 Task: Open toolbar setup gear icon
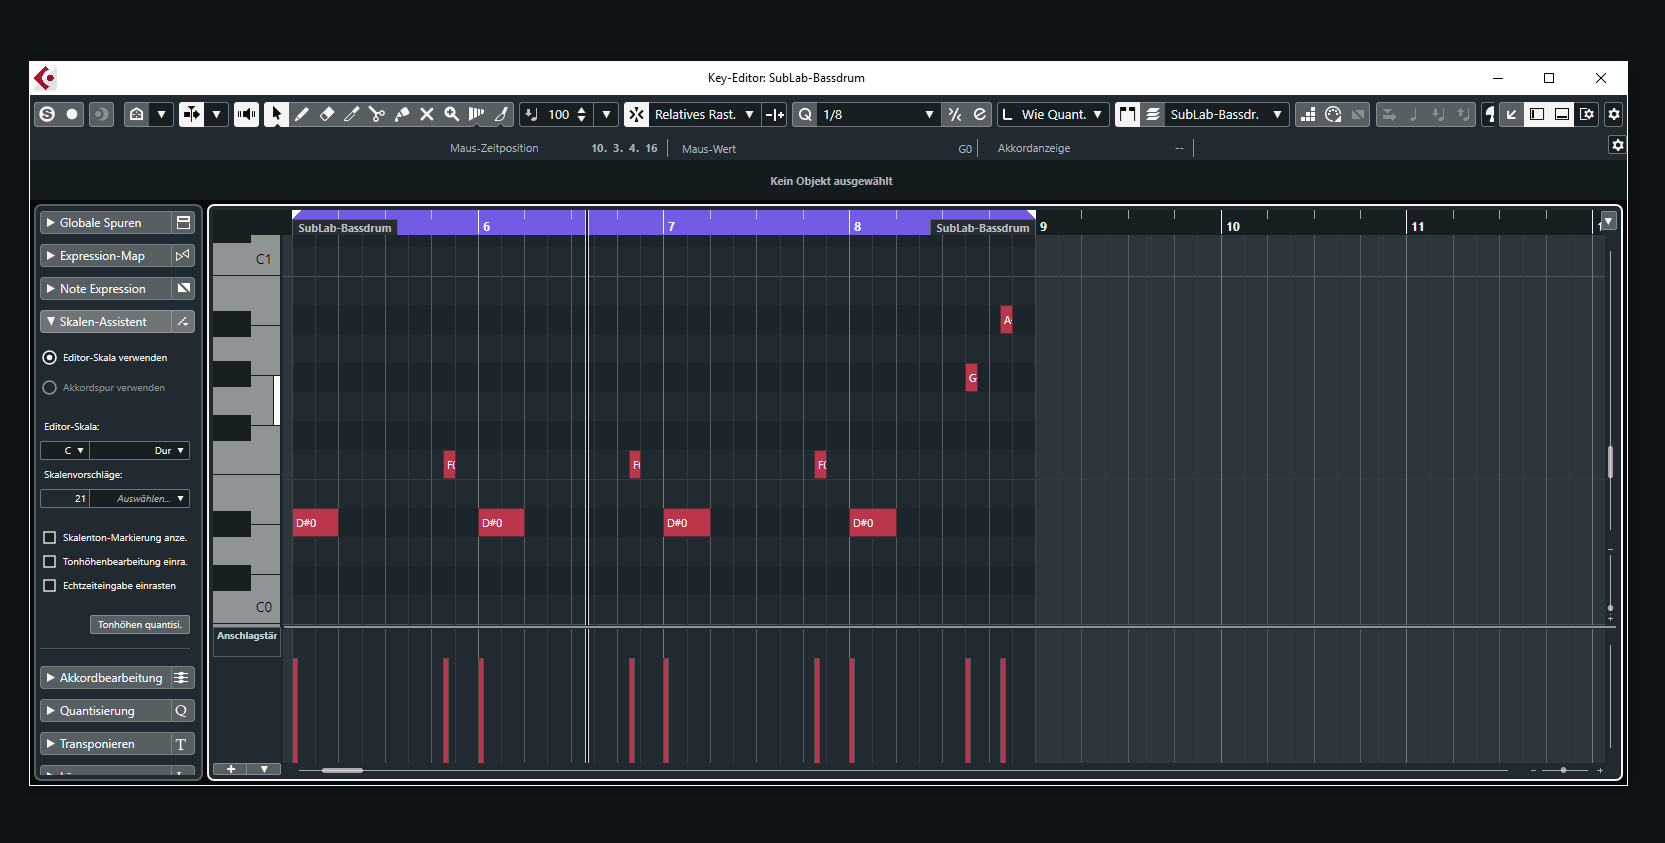click(x=1613, y=114)
